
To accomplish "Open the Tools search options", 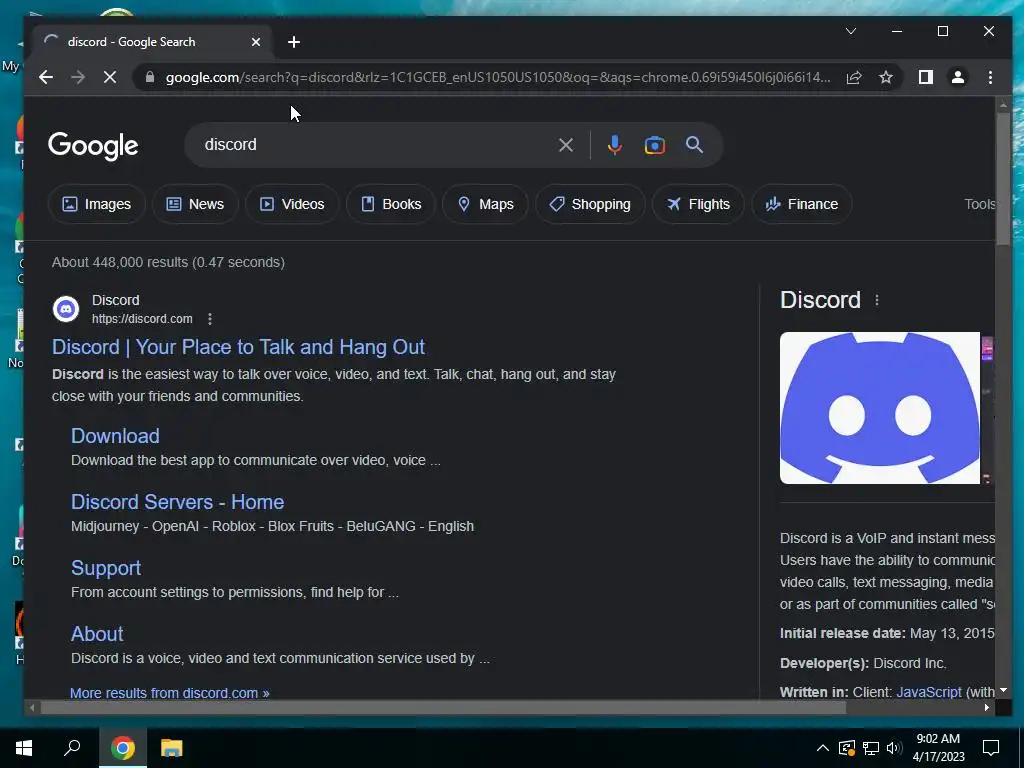I will click(980, 204).
